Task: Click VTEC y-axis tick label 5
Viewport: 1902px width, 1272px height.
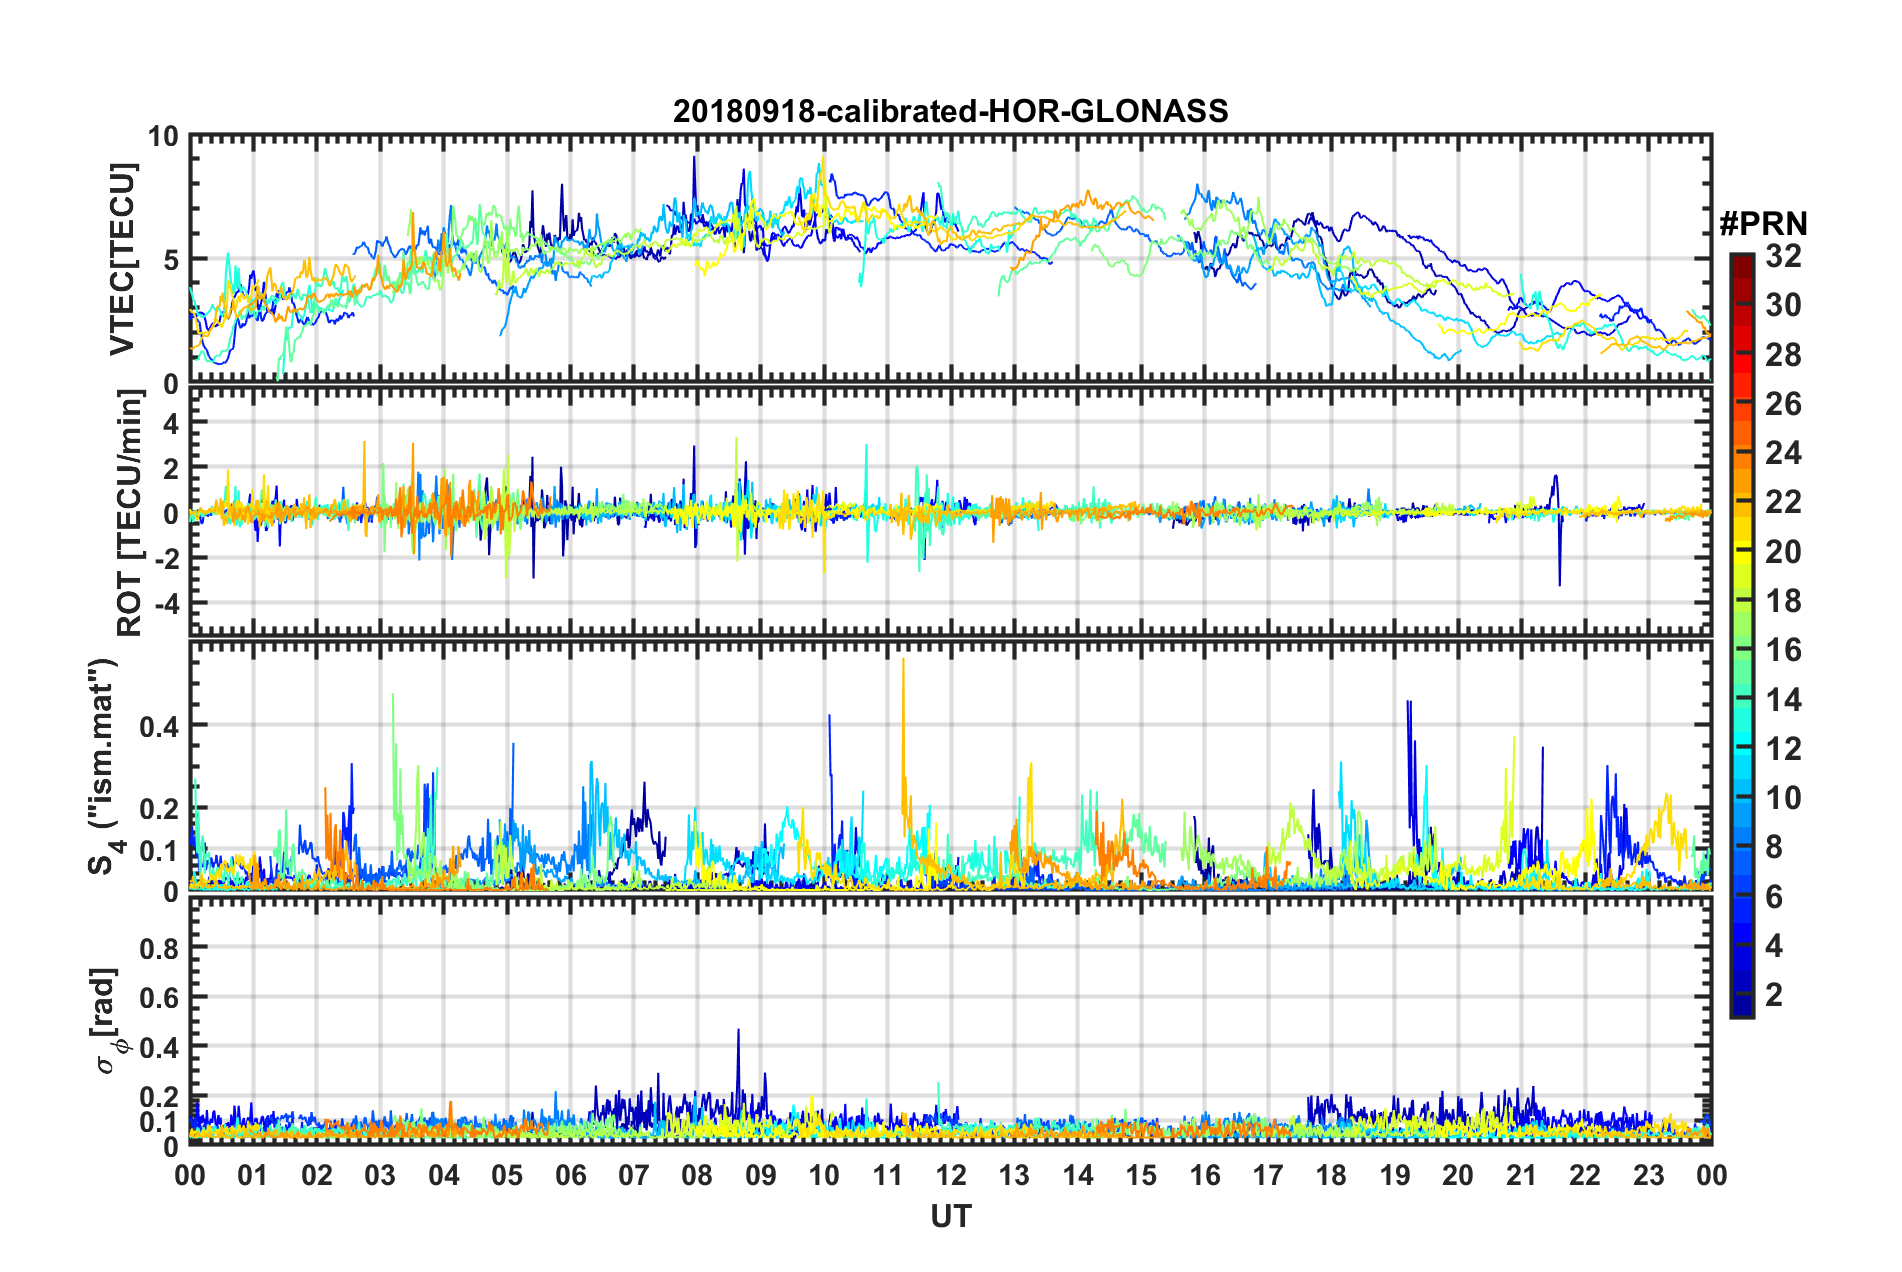Action: click(171, 260)
